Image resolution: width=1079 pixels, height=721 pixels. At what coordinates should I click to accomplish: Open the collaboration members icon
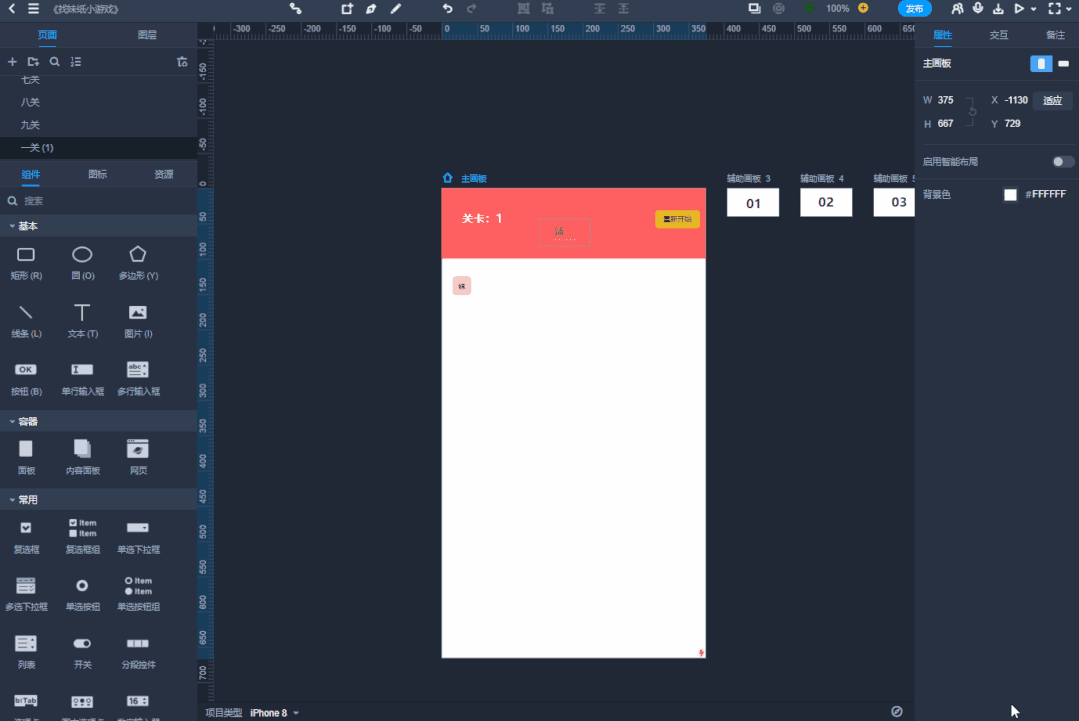957,9
